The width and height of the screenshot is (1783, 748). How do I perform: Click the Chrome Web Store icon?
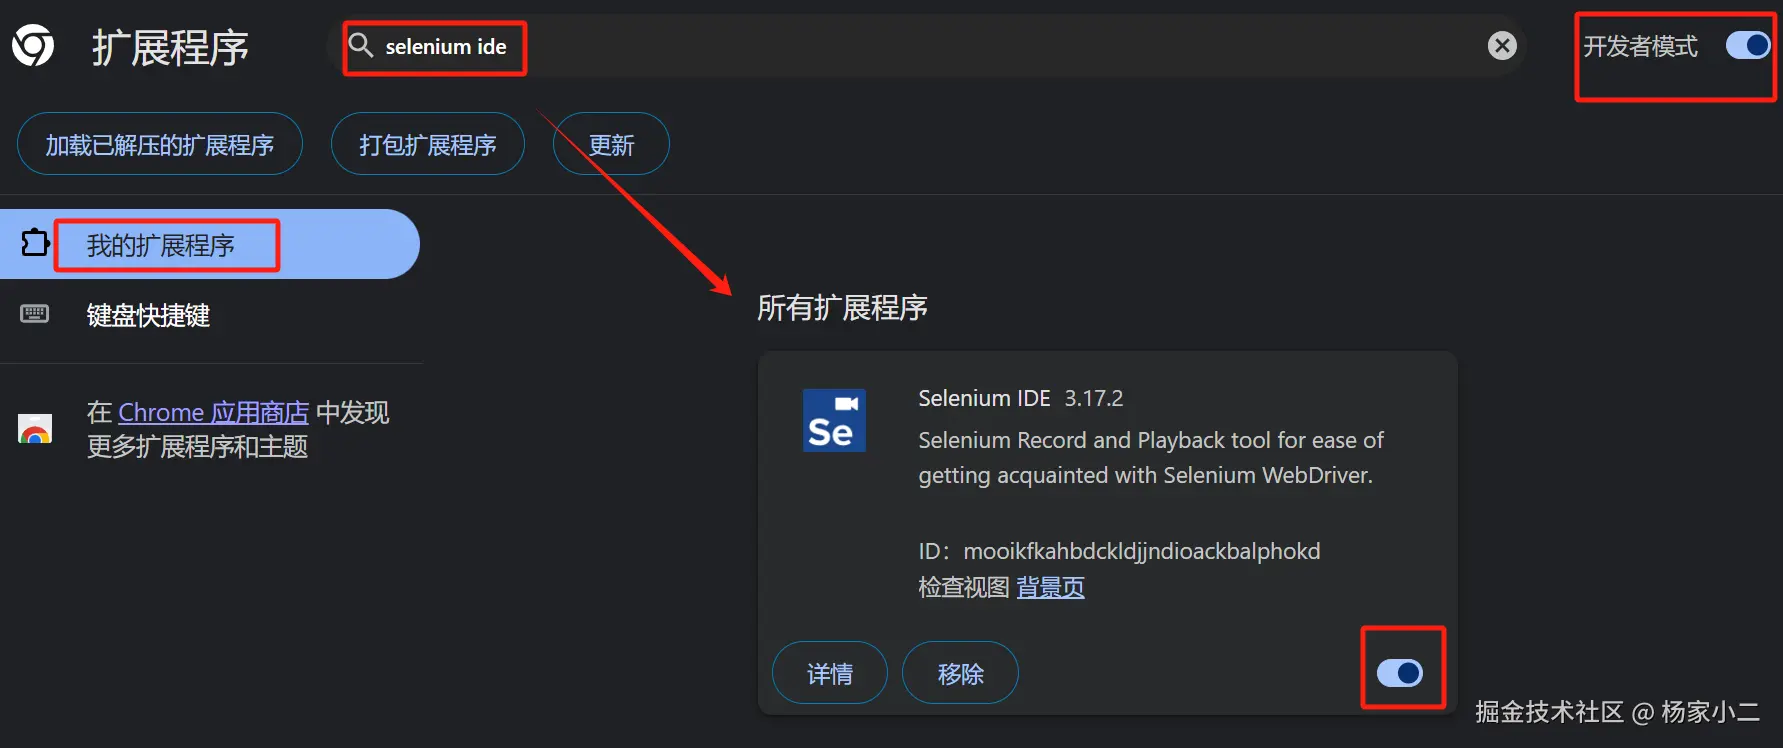coord(35,429)
